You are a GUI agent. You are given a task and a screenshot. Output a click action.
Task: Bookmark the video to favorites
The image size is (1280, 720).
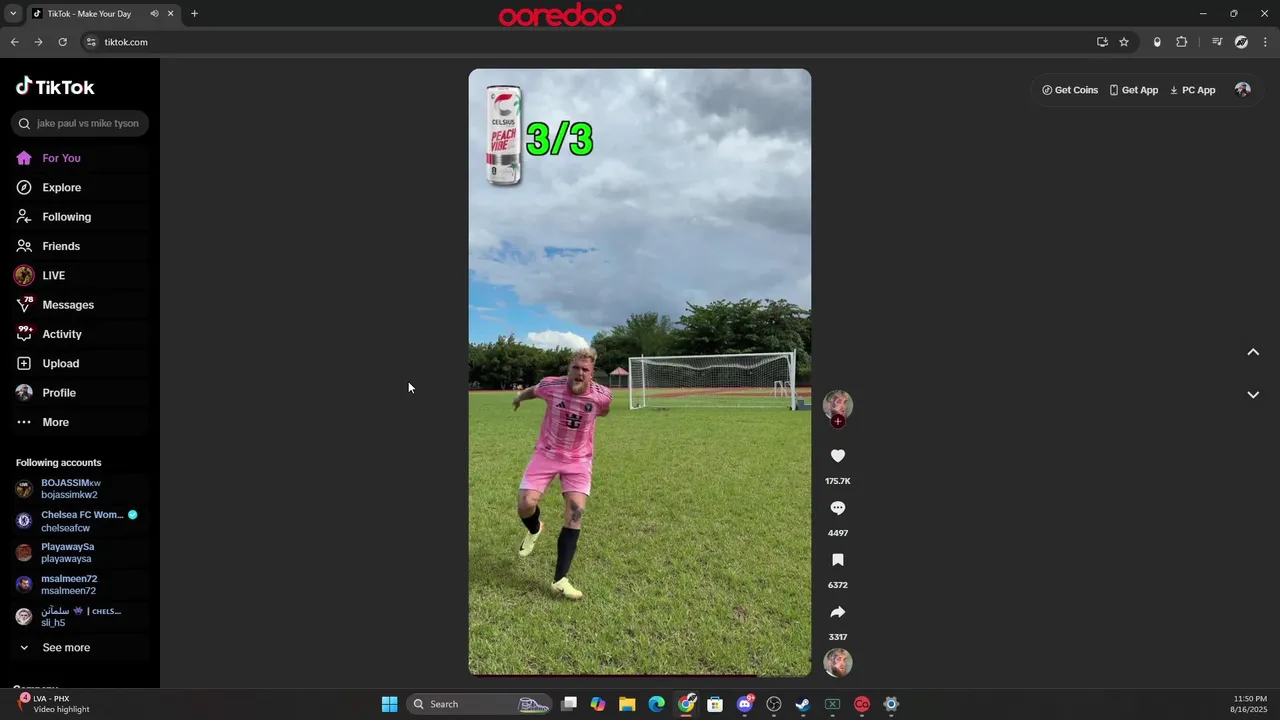pos(838,560)
